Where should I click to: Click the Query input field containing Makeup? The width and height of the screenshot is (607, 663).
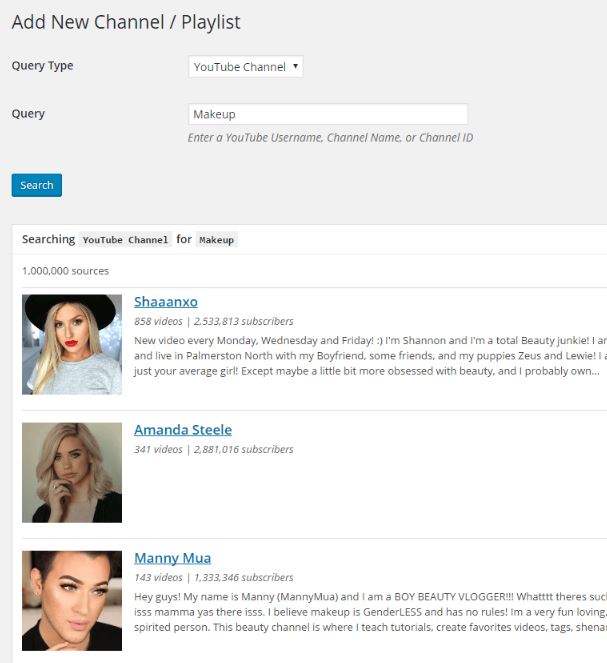pos(328,114)
